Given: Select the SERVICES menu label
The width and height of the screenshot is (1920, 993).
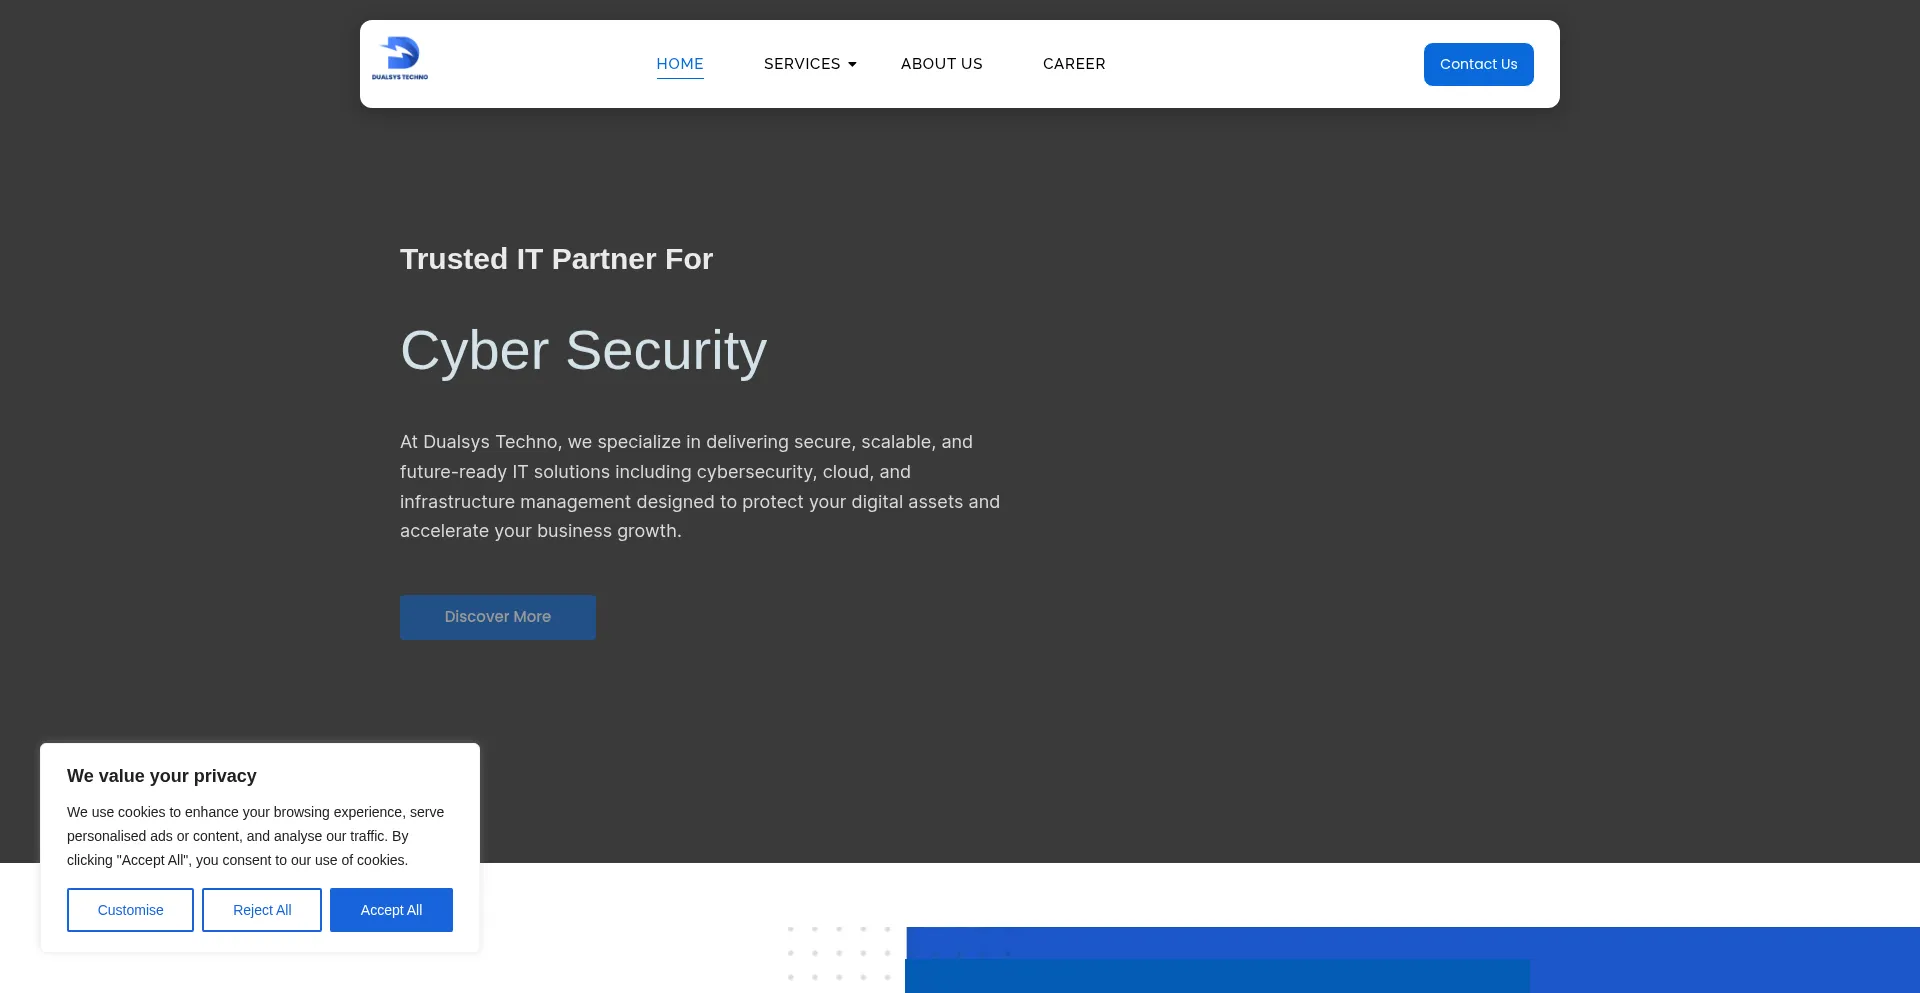Looking at the screenshot, I should point(801,64).
